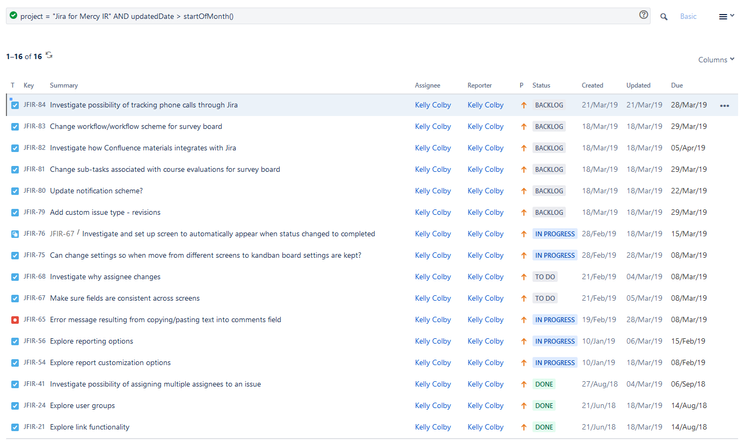Click DONE status badge for JFIR-41
Image resolution: width=744 pixels, height=443 pixels.
(x=544, y=384)
